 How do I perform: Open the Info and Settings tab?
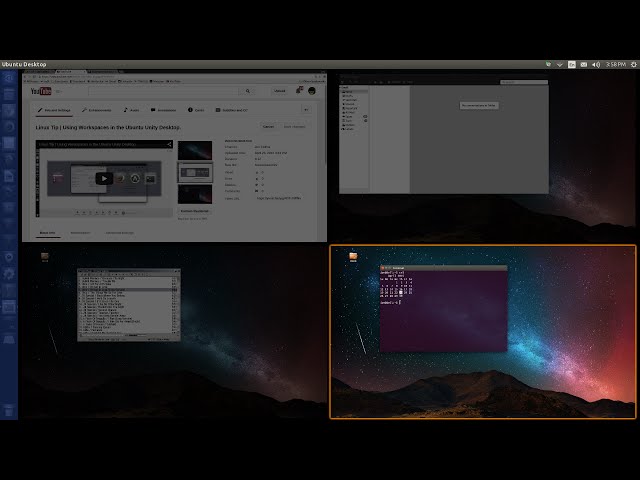coord(54,110)
